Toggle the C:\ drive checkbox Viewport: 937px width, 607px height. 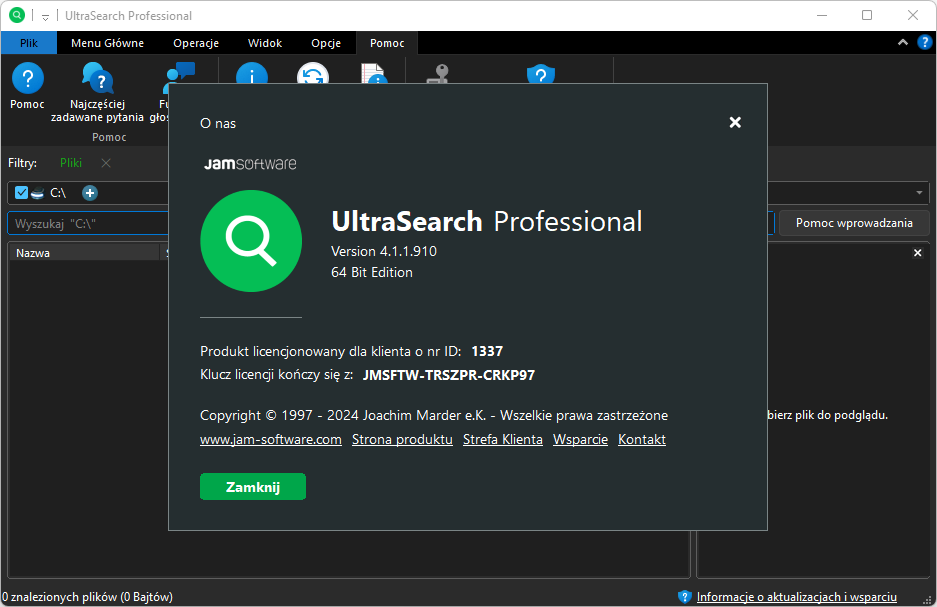[x=22, y=192]
